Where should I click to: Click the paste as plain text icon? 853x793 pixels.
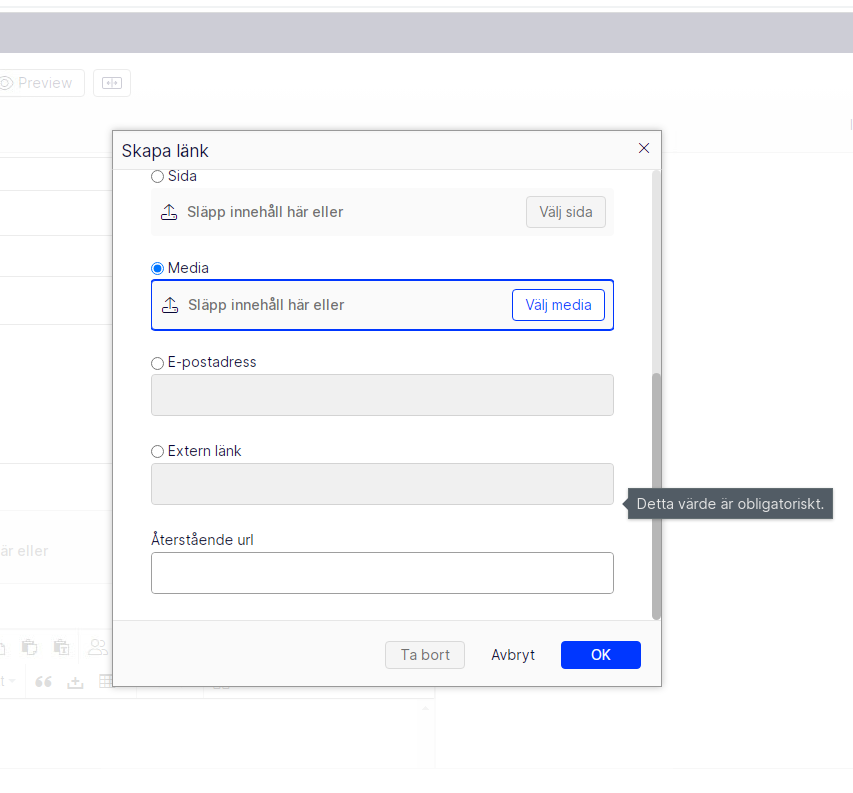61,647
